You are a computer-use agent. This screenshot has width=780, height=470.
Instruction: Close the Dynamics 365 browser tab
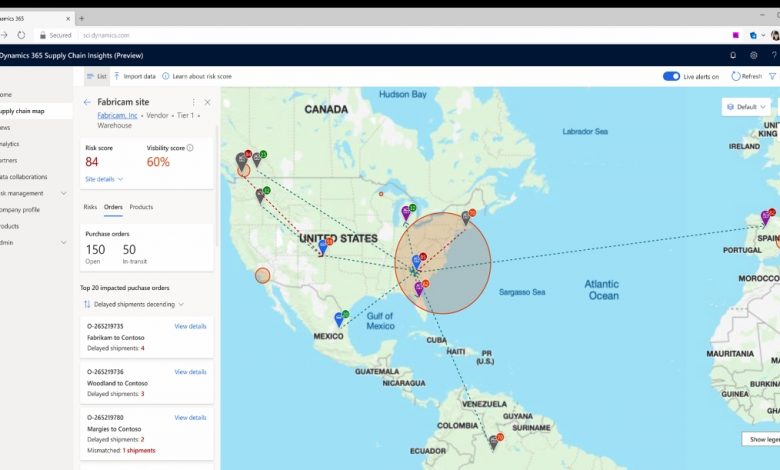(x=68, y=18)
